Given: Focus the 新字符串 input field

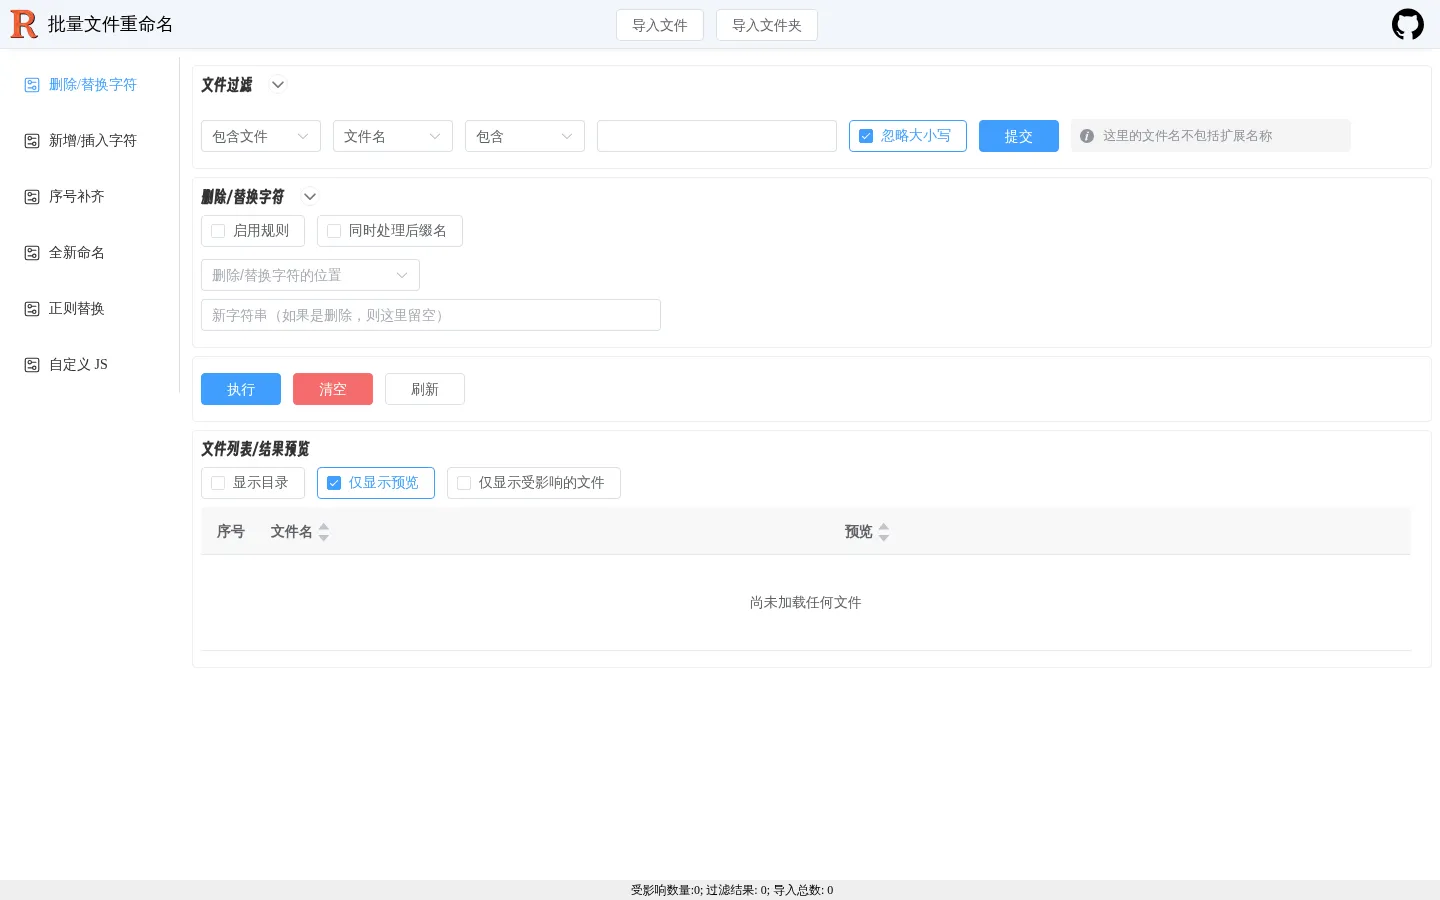Looking at the screenshot, I should (431, 315).
